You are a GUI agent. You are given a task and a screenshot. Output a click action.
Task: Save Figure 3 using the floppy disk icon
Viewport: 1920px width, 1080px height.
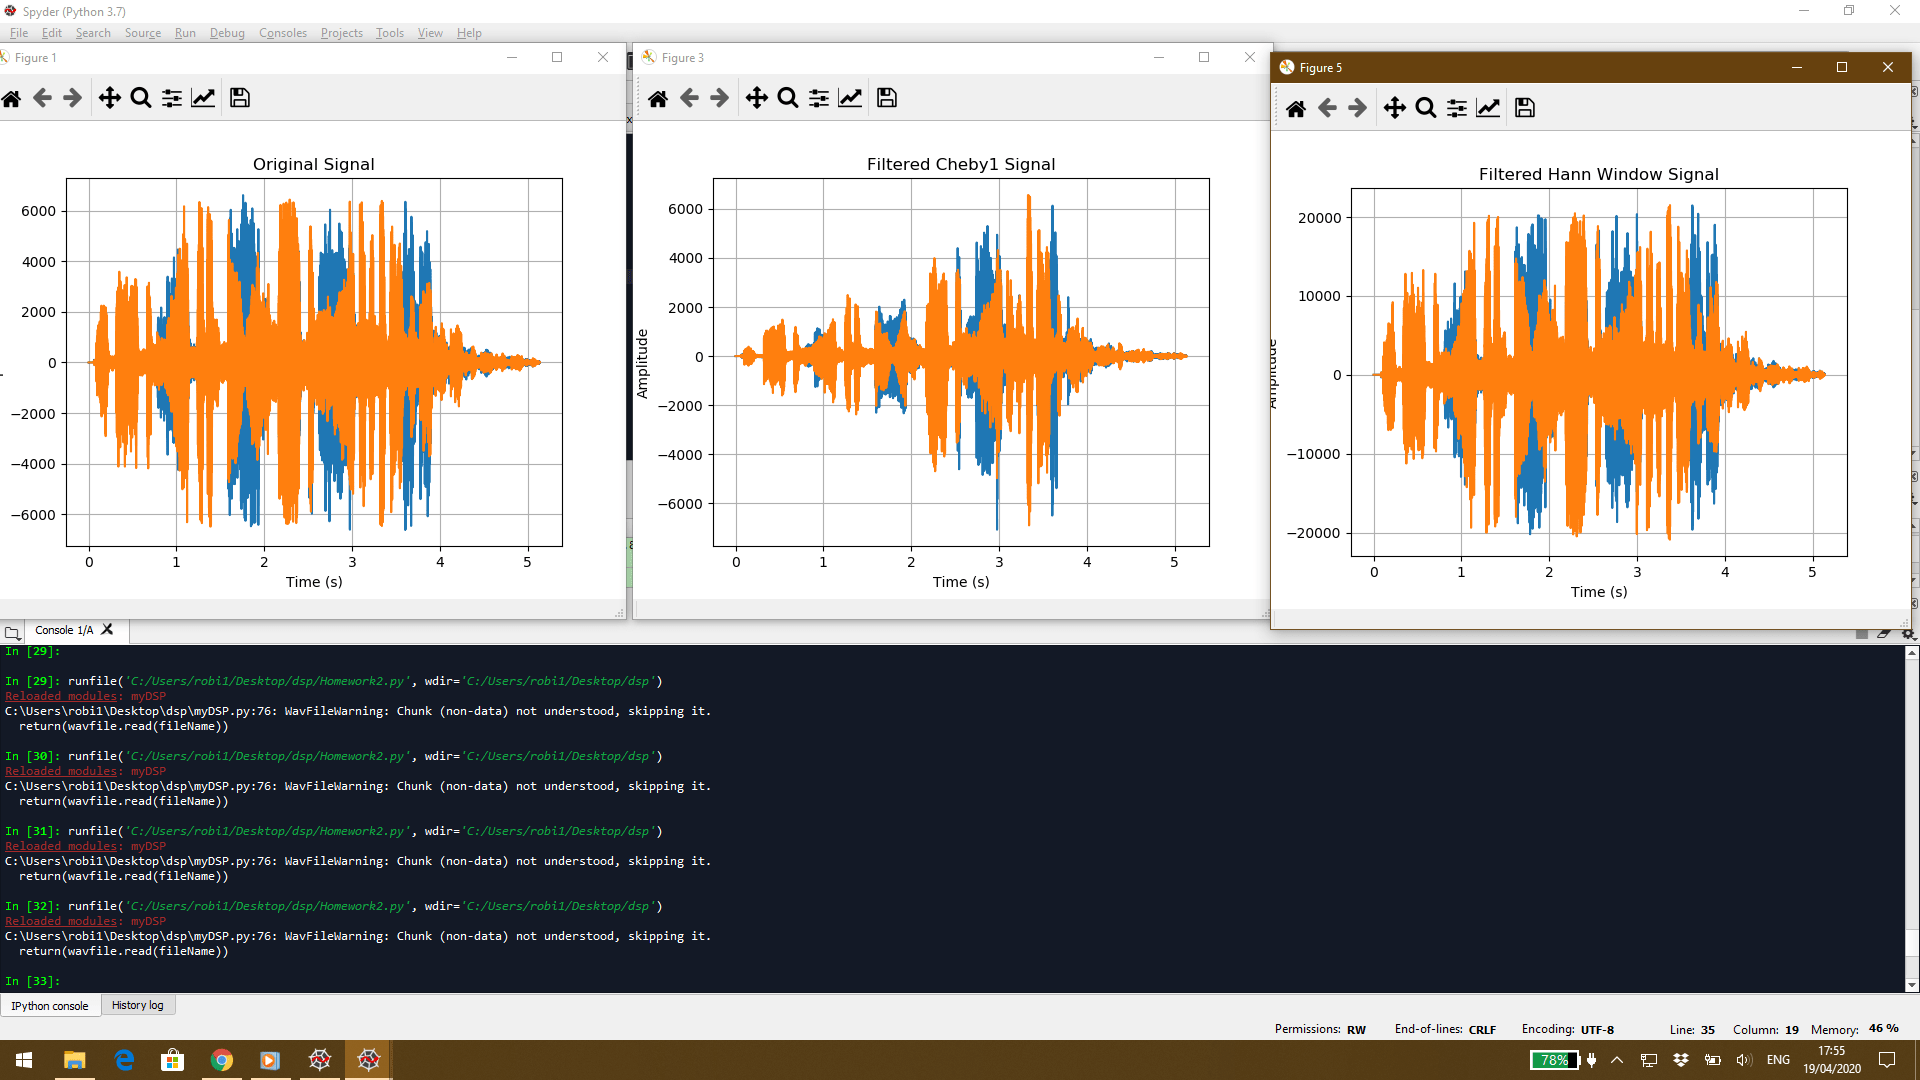click(x=886, y=98)
